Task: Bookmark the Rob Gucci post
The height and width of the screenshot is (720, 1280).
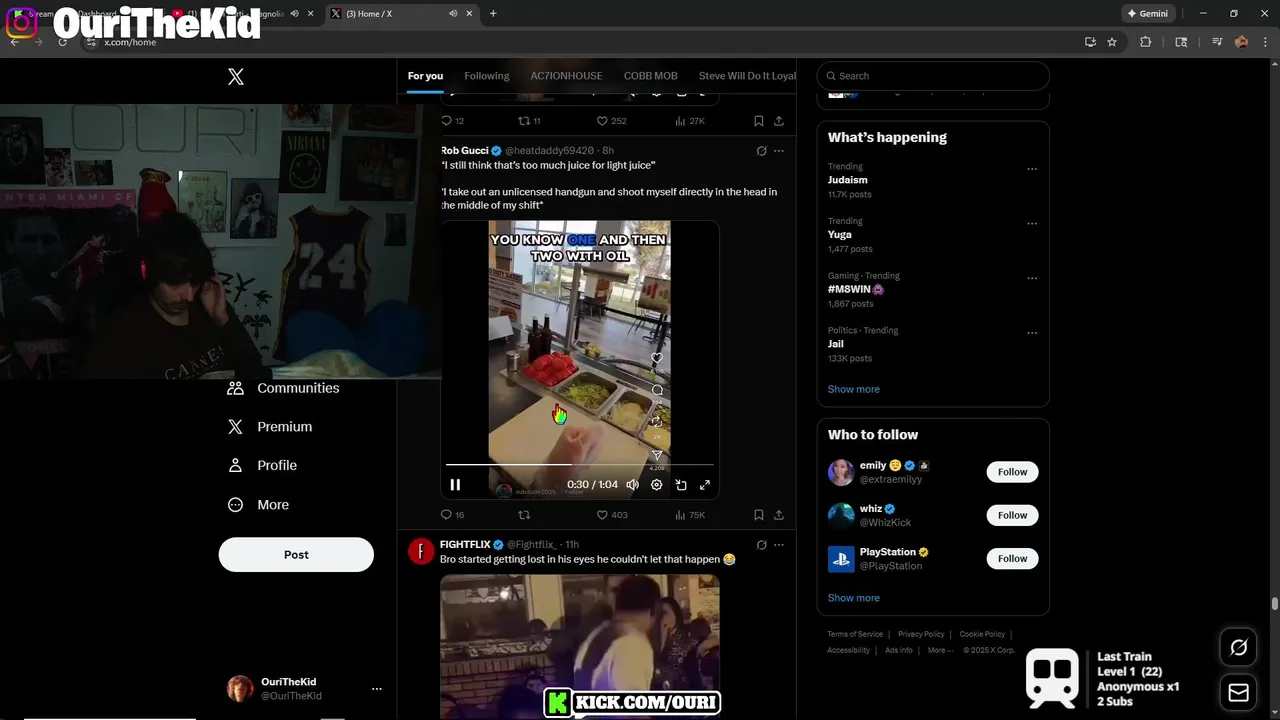Action: (759, 515)
